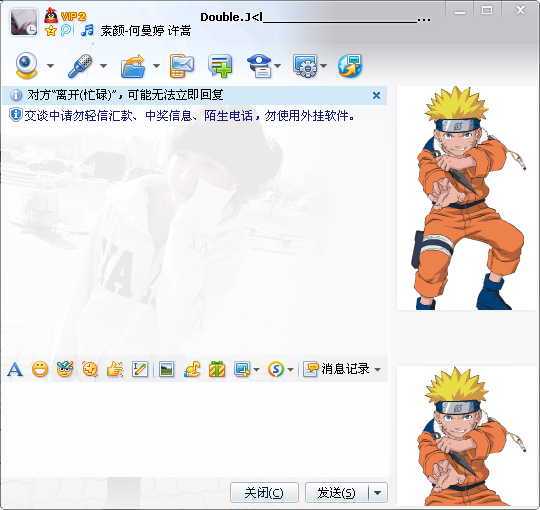Viewport: 540px width, 510px height.
Task: Minimize the chat window
Action: pos(460,12)
